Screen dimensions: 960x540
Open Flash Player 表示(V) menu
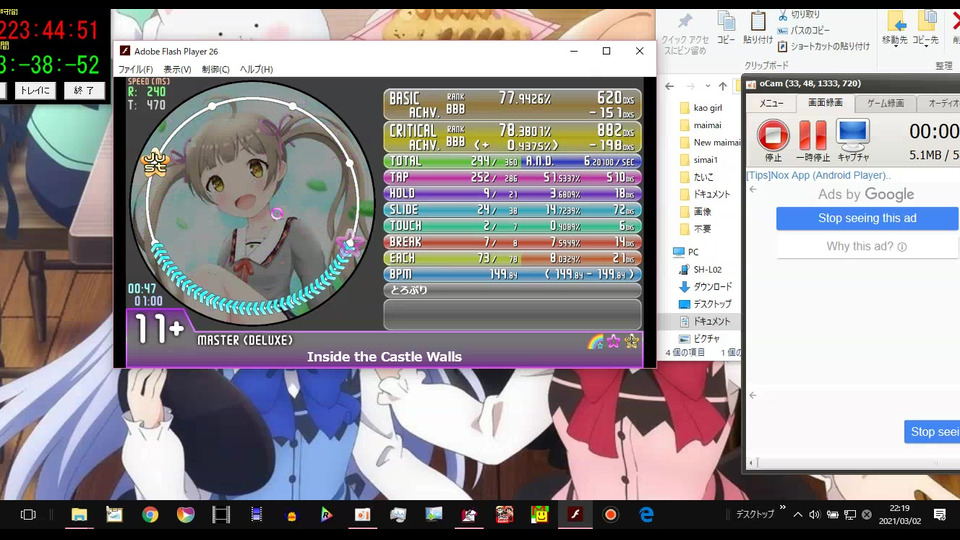point(177,69)
